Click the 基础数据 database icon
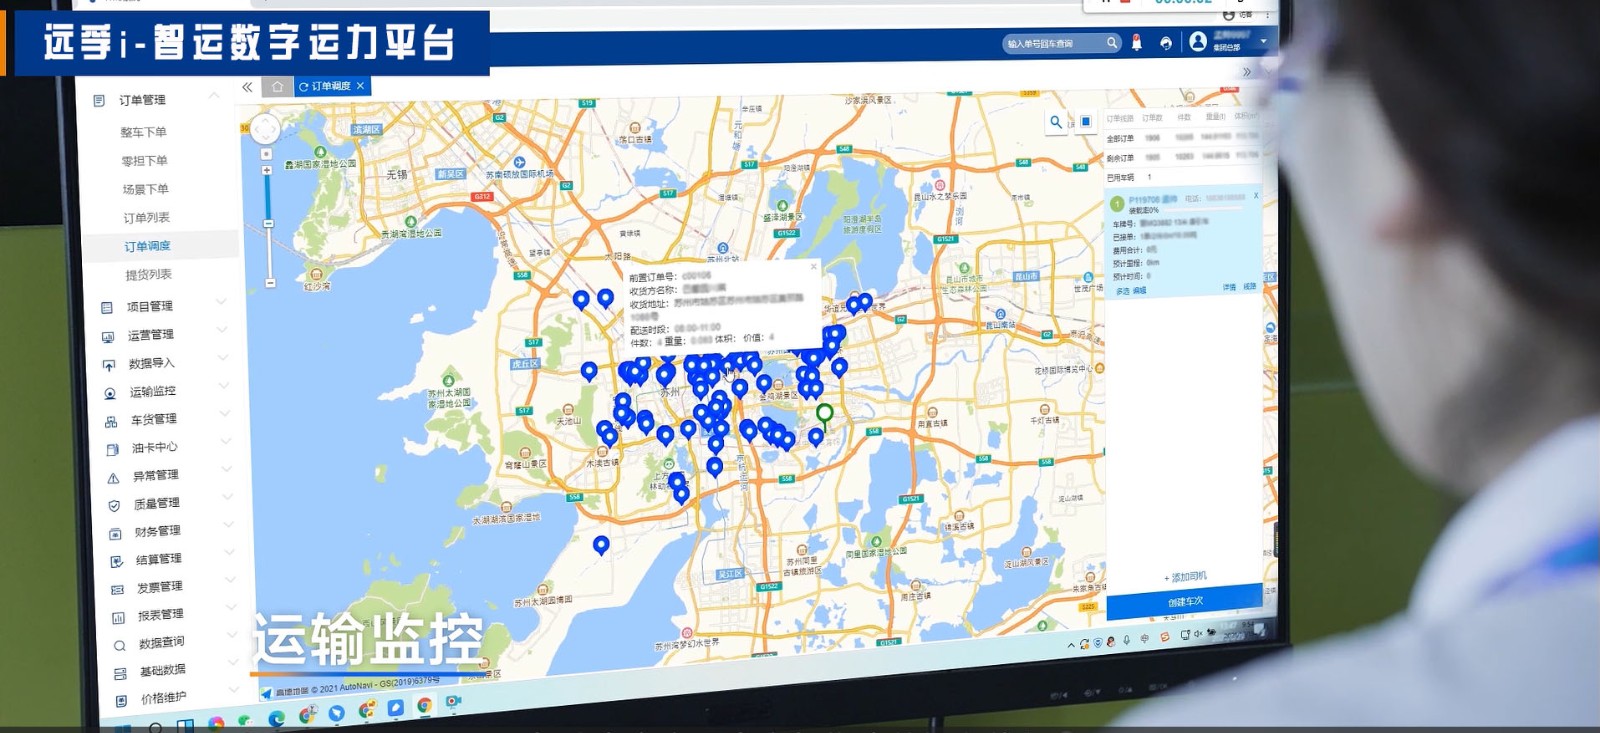 tap(120, 674)
